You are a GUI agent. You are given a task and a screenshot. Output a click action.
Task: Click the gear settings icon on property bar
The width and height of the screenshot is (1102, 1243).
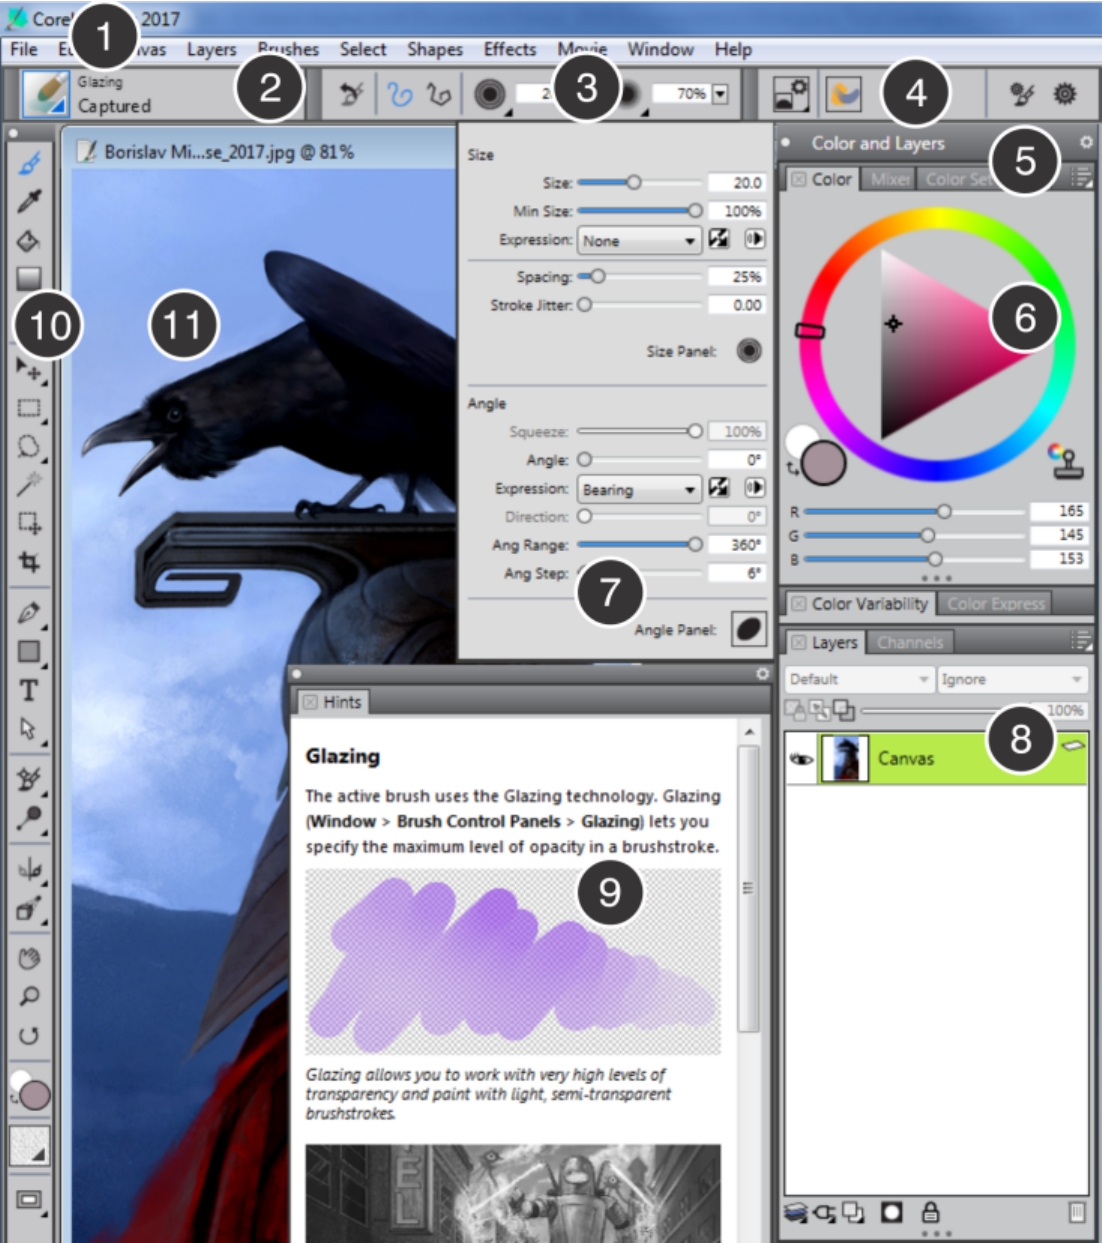1065,94
